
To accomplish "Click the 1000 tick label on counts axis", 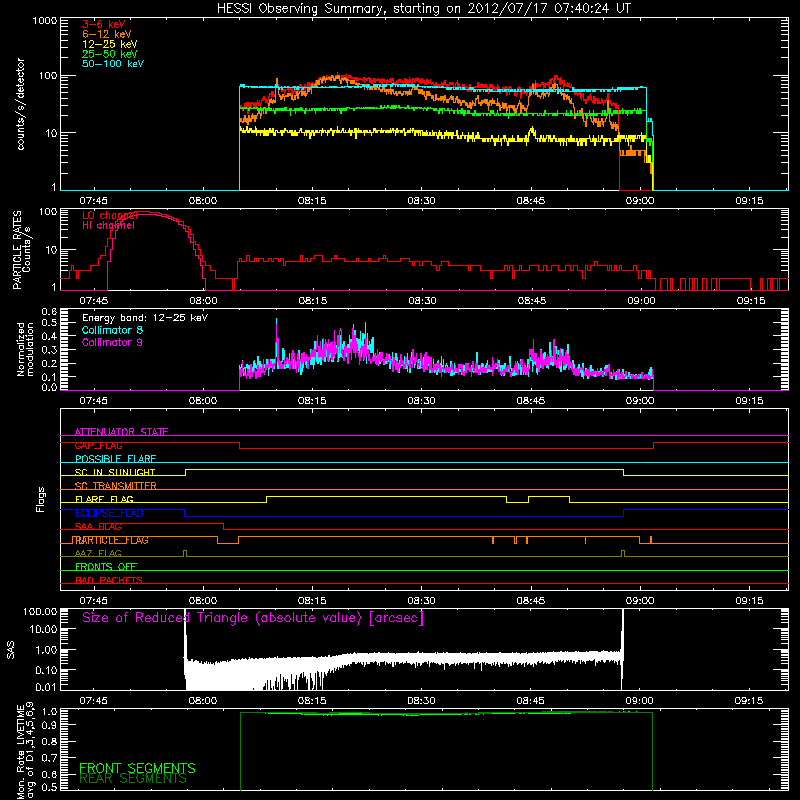I will (x=44, y=21).
